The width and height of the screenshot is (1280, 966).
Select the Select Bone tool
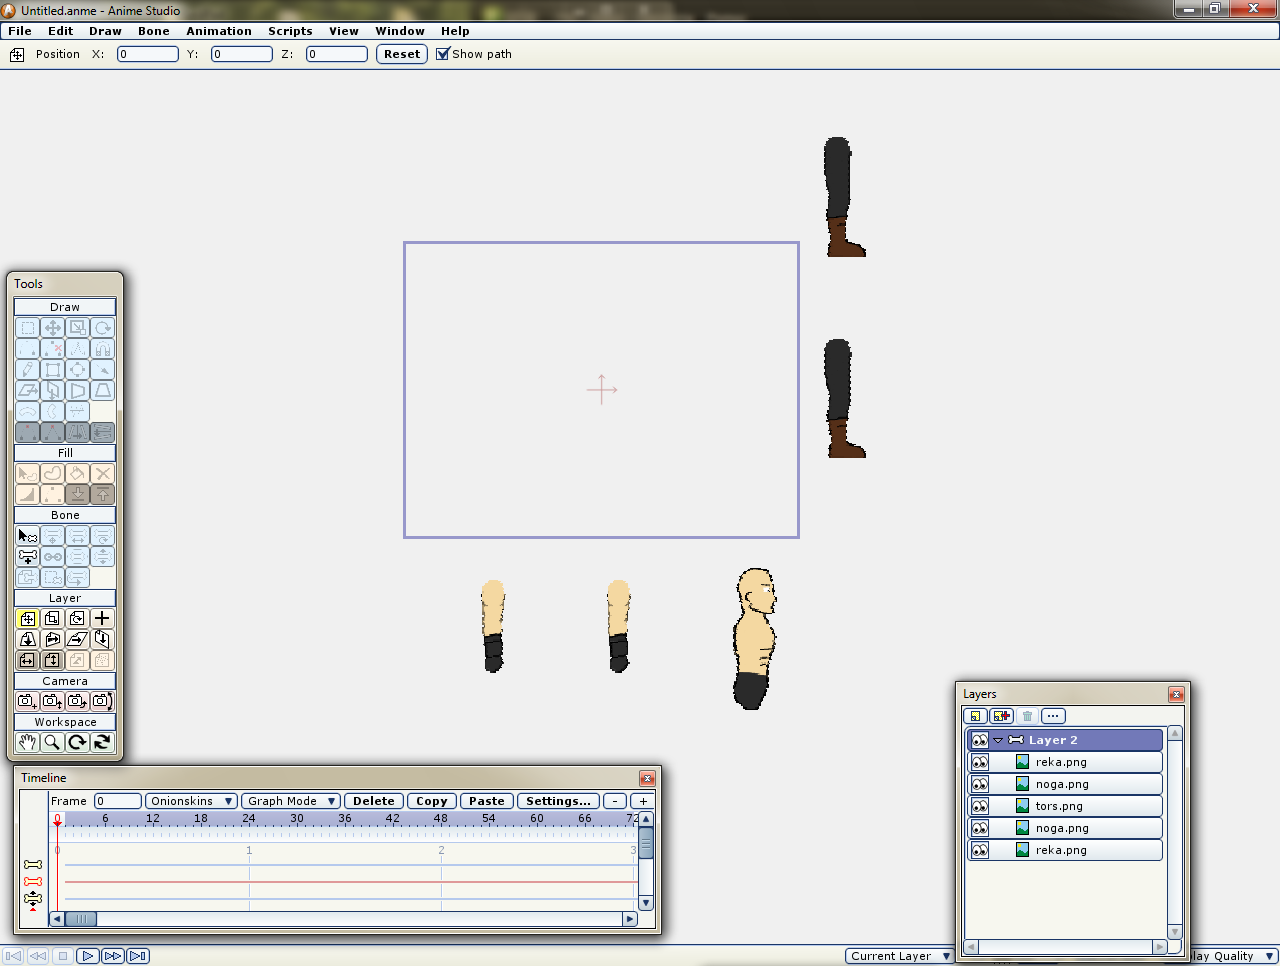point(27,536)
